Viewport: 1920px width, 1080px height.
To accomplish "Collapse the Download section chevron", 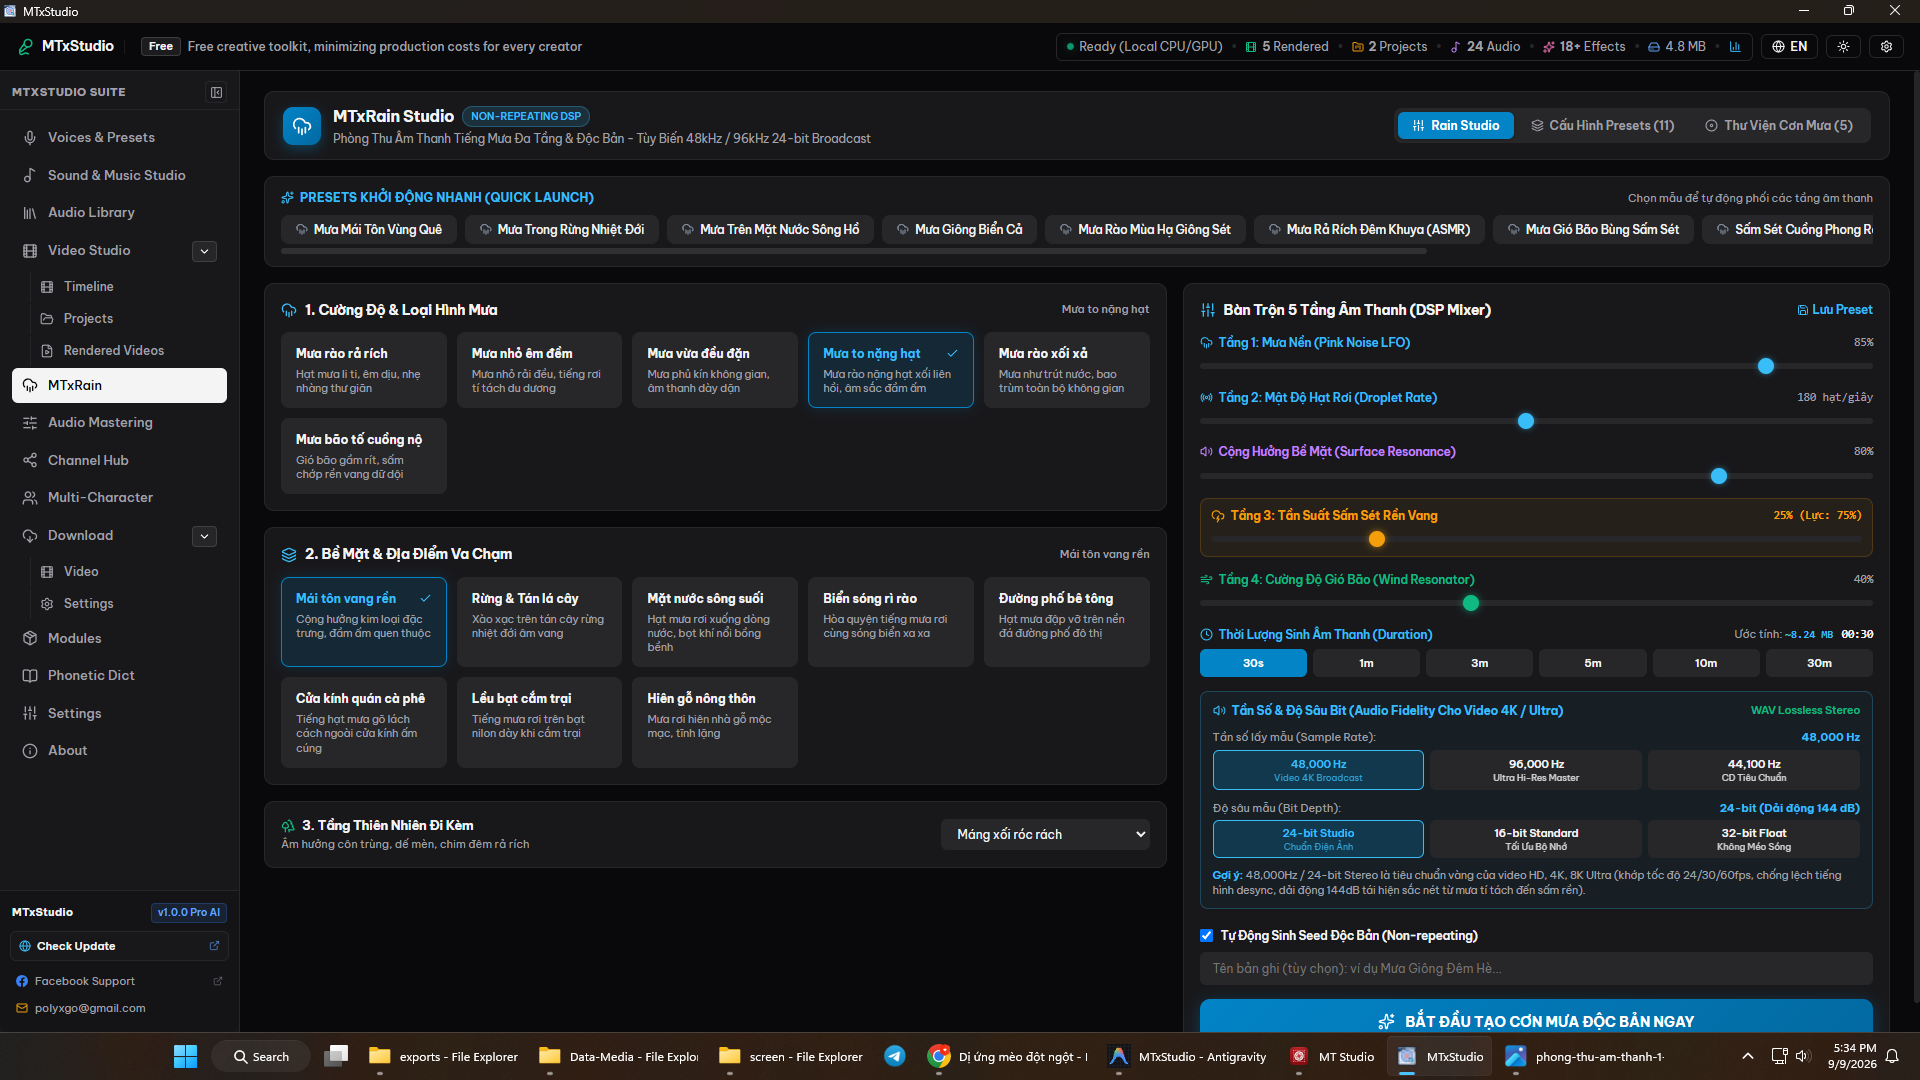I will 204,536.
